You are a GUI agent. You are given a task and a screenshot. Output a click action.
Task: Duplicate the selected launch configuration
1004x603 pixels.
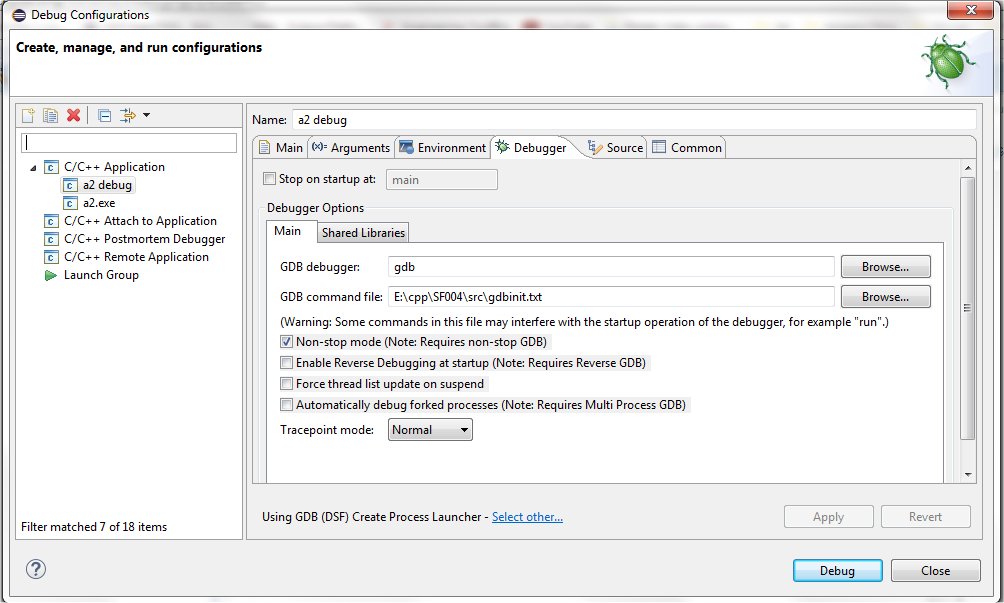[x=49, y=115]
